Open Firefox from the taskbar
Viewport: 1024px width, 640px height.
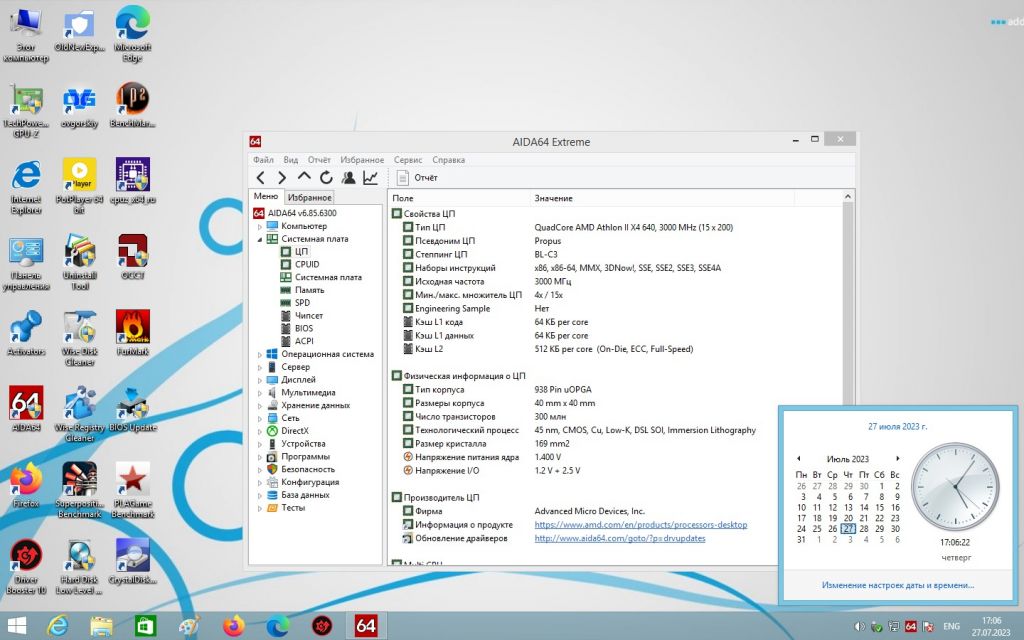tap(233, 626)
